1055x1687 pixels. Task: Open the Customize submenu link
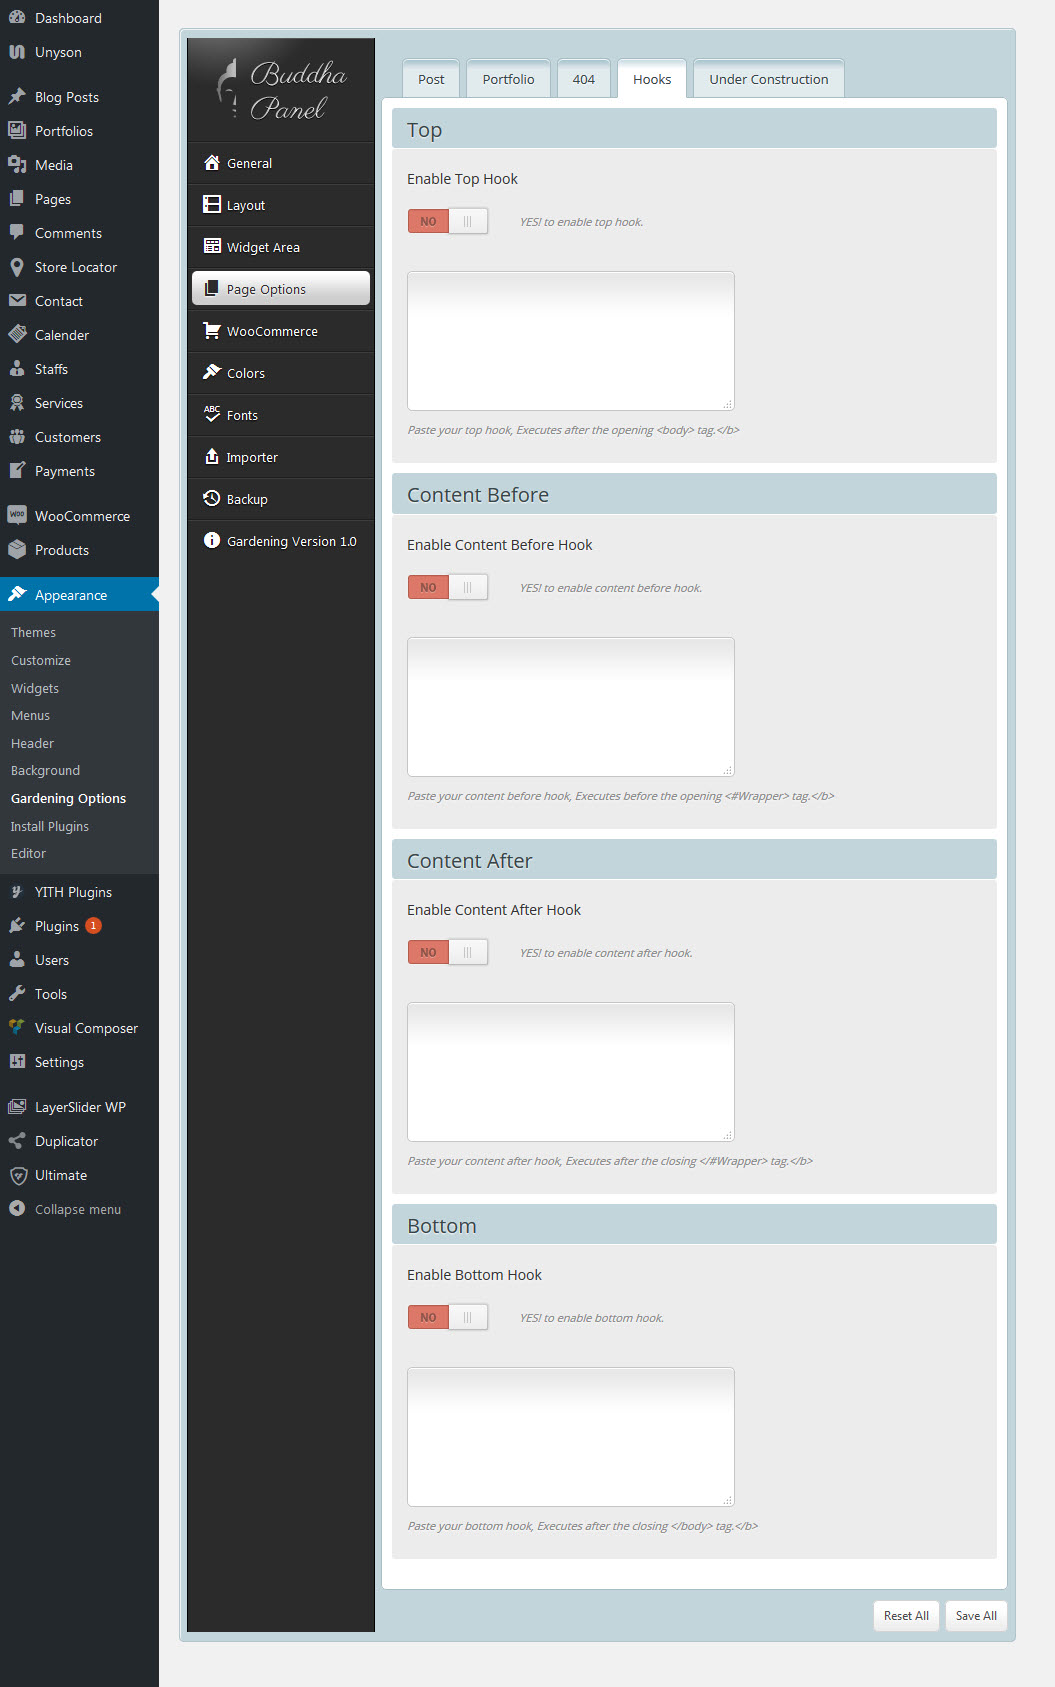tap(41, 661)
